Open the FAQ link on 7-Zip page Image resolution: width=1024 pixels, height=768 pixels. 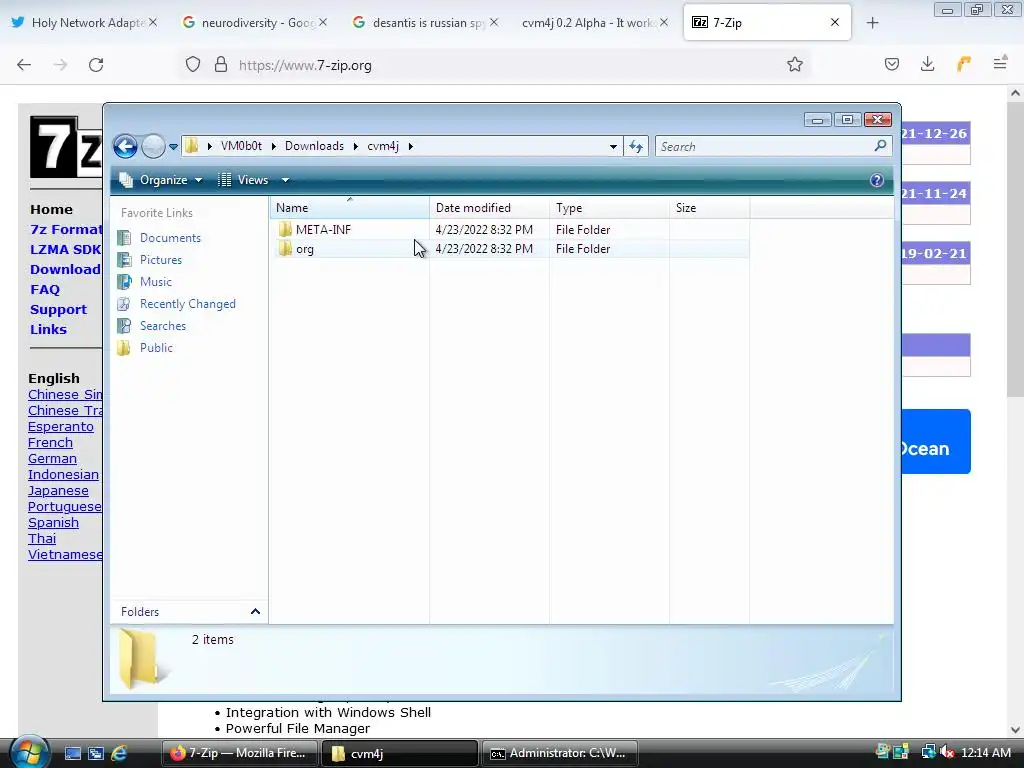[x=44, y=289]
